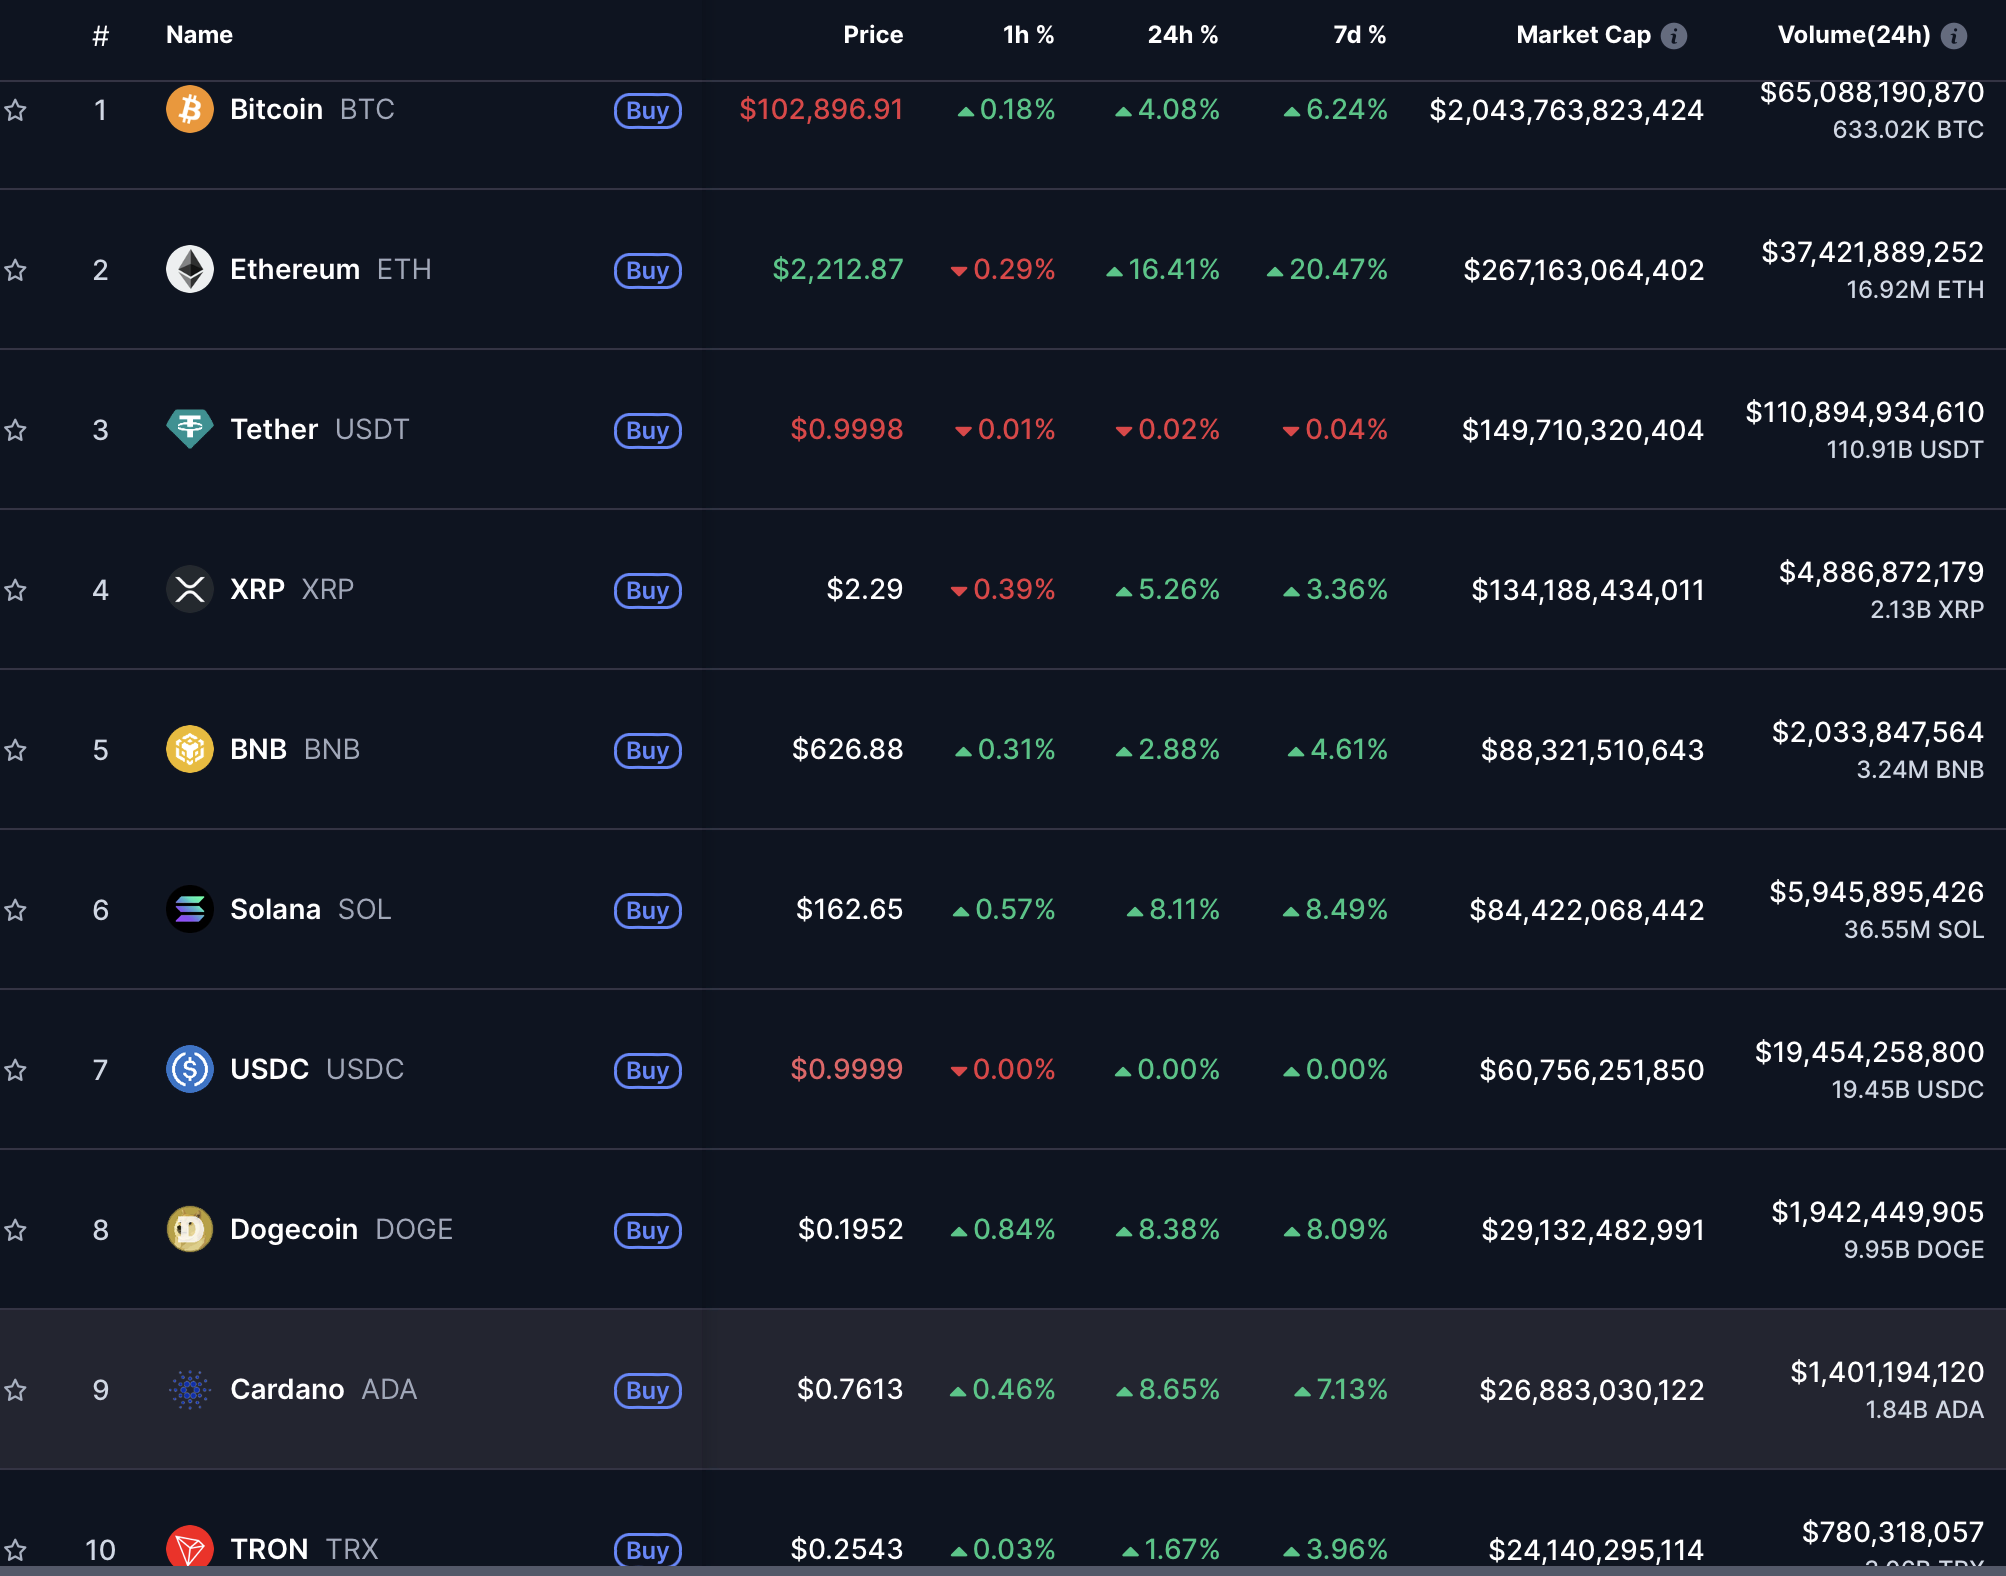
Task: Click the XRP logo icon
Action: click(x=189, y=589)
